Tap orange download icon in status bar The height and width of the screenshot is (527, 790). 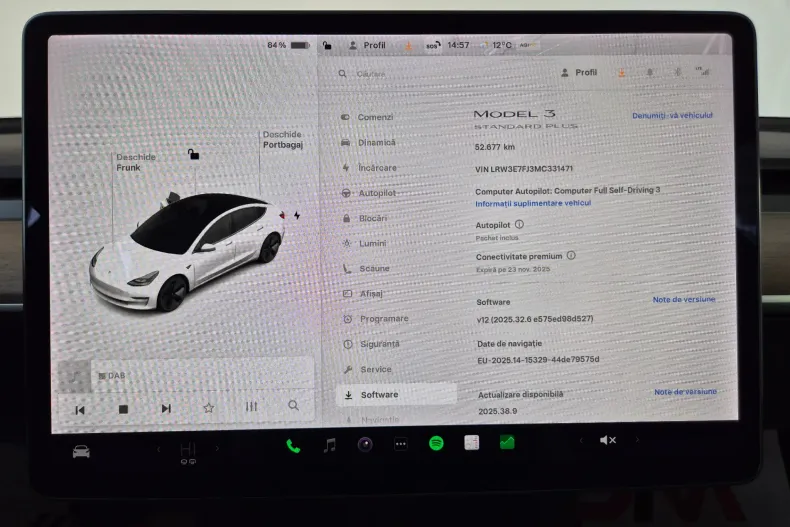coord(409,46)
